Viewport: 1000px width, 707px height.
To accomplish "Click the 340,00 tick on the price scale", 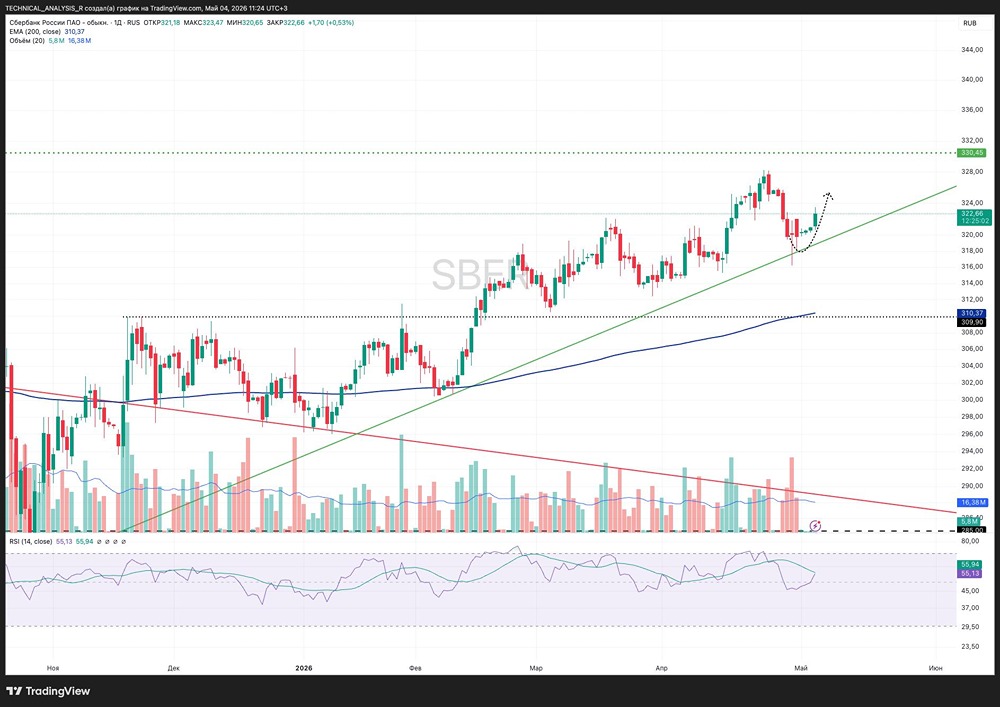I will (x=972, y=80).
